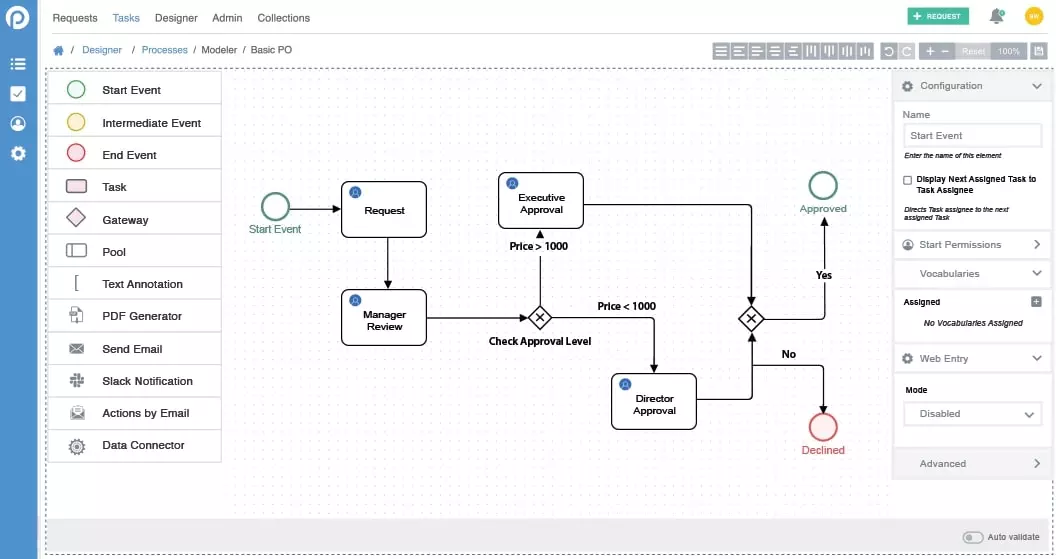Save the process with the disk icon
The height and width of the screenshot is (559, 1056).
click(x=1039, y=51)
